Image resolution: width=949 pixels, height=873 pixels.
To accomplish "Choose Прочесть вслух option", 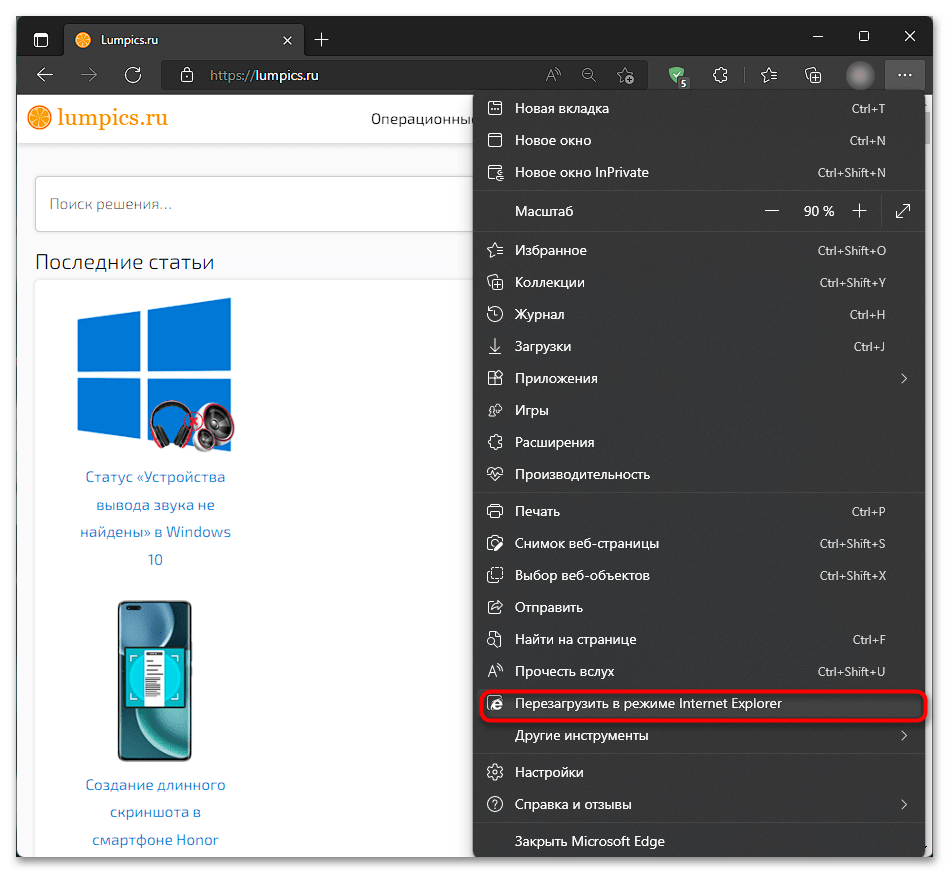I will click(698, 672).
